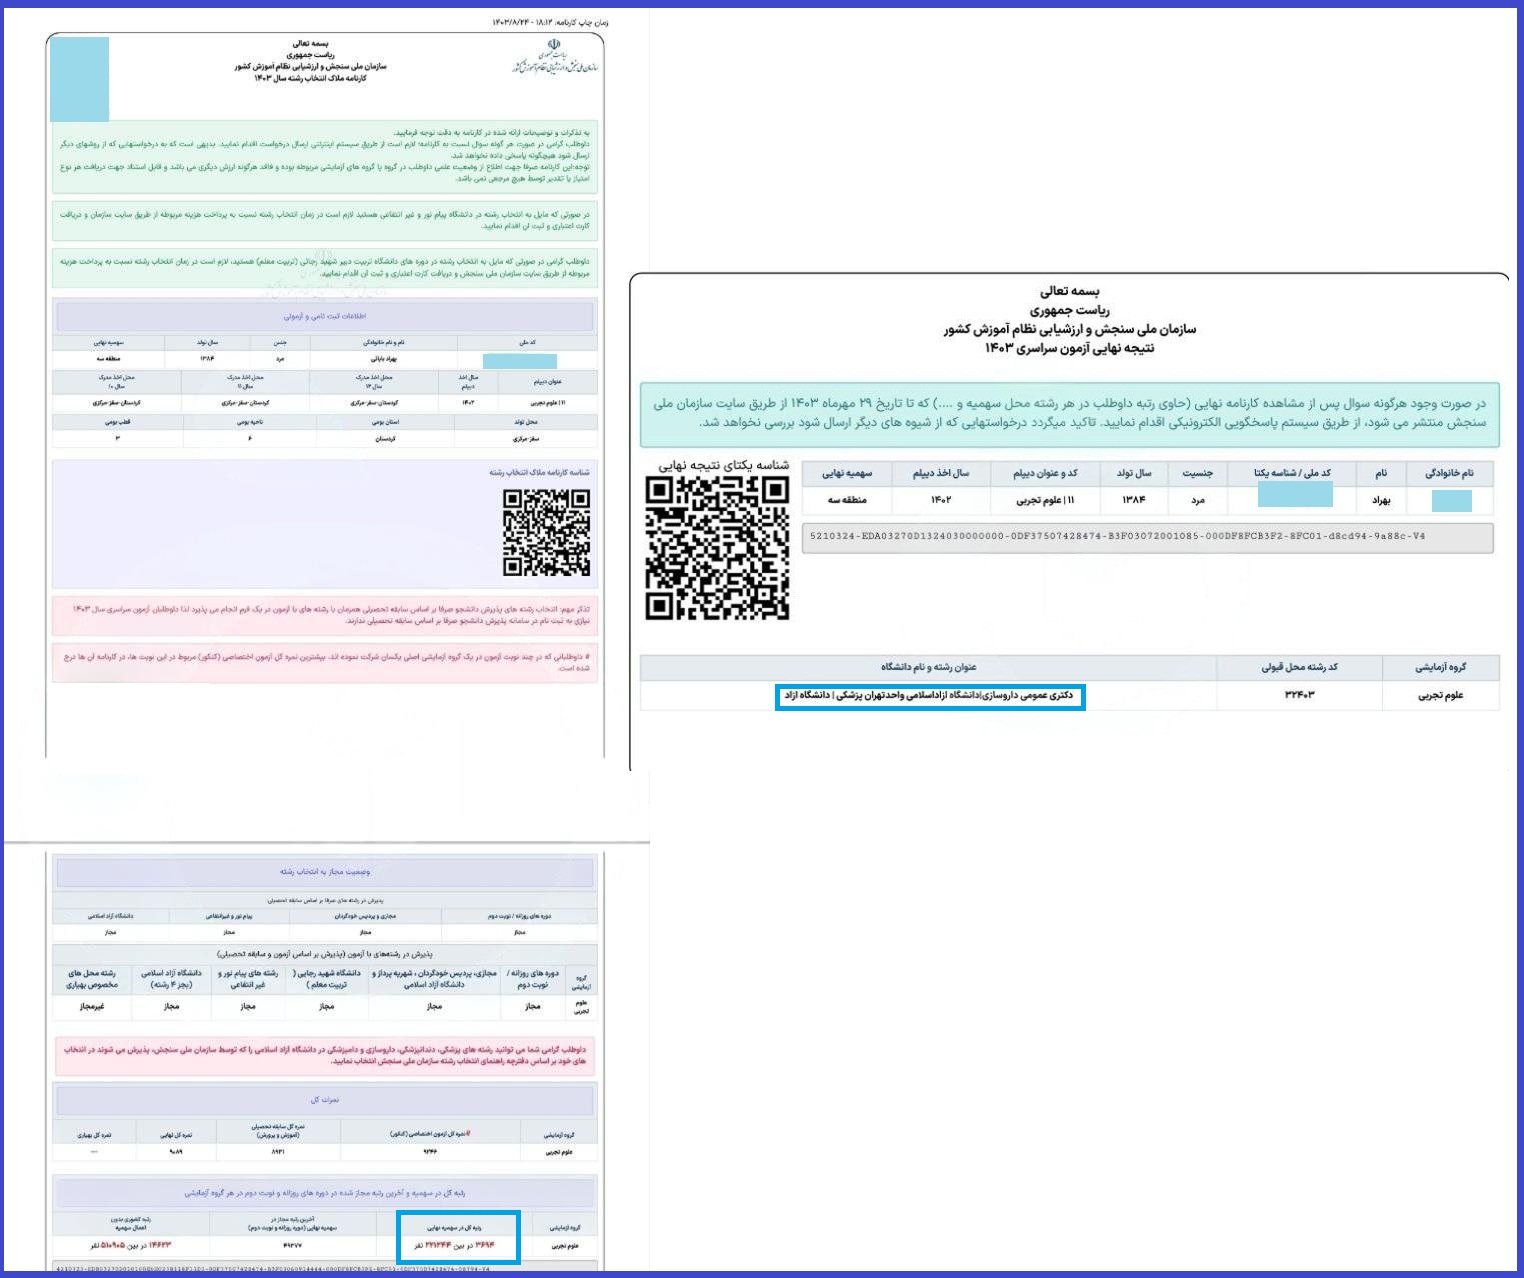Click the blue redacted photo box in the report header
The width and height of the screenshot is (1524, 1278).
(x=79, y=79)
